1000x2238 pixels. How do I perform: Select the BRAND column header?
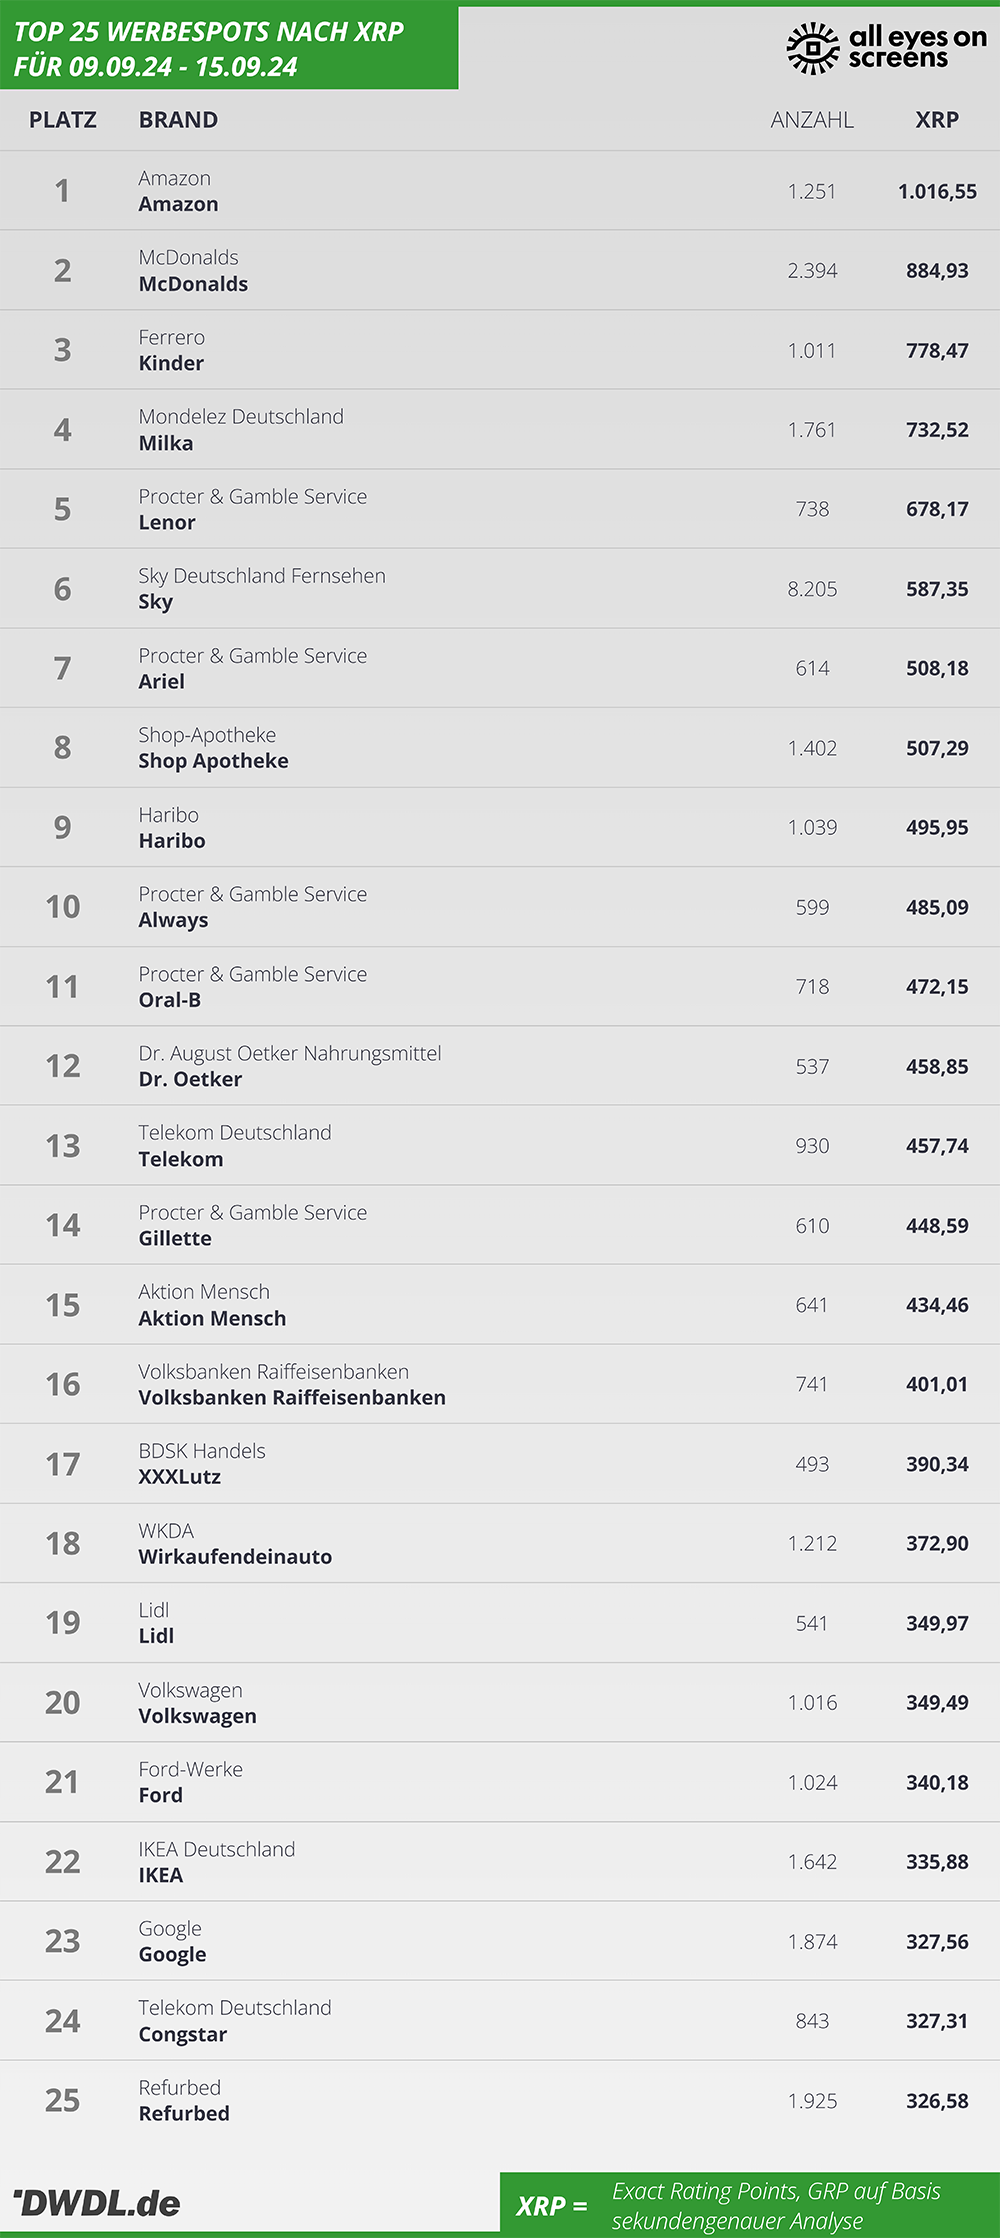click(x=178, y=120)
